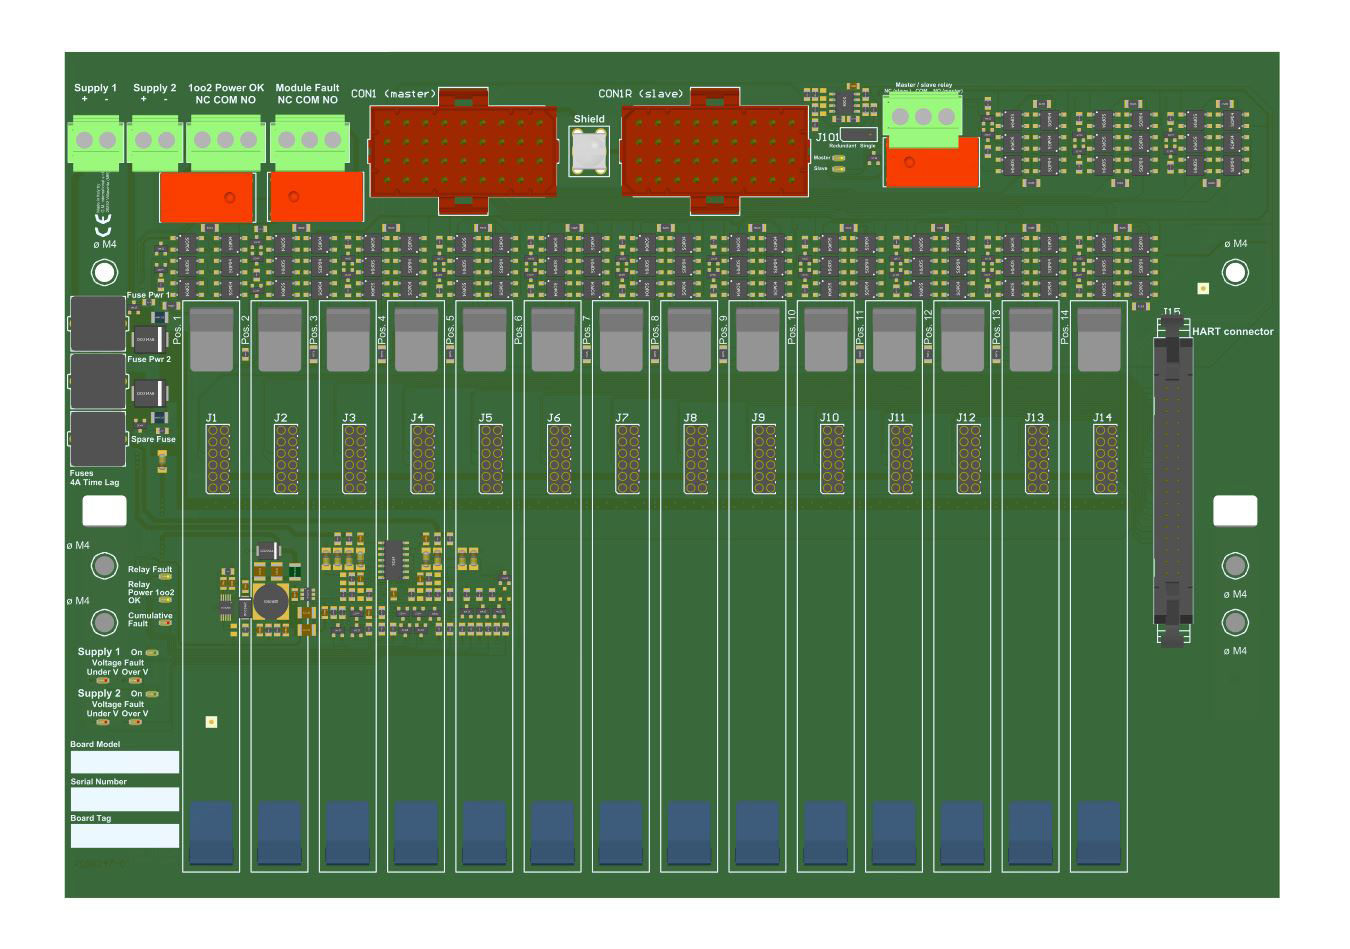Click the J101 Redundant/Single jumper
The height and width of the screenshot is (949, 1350).
pyautogui.click(x=858, y=134)
